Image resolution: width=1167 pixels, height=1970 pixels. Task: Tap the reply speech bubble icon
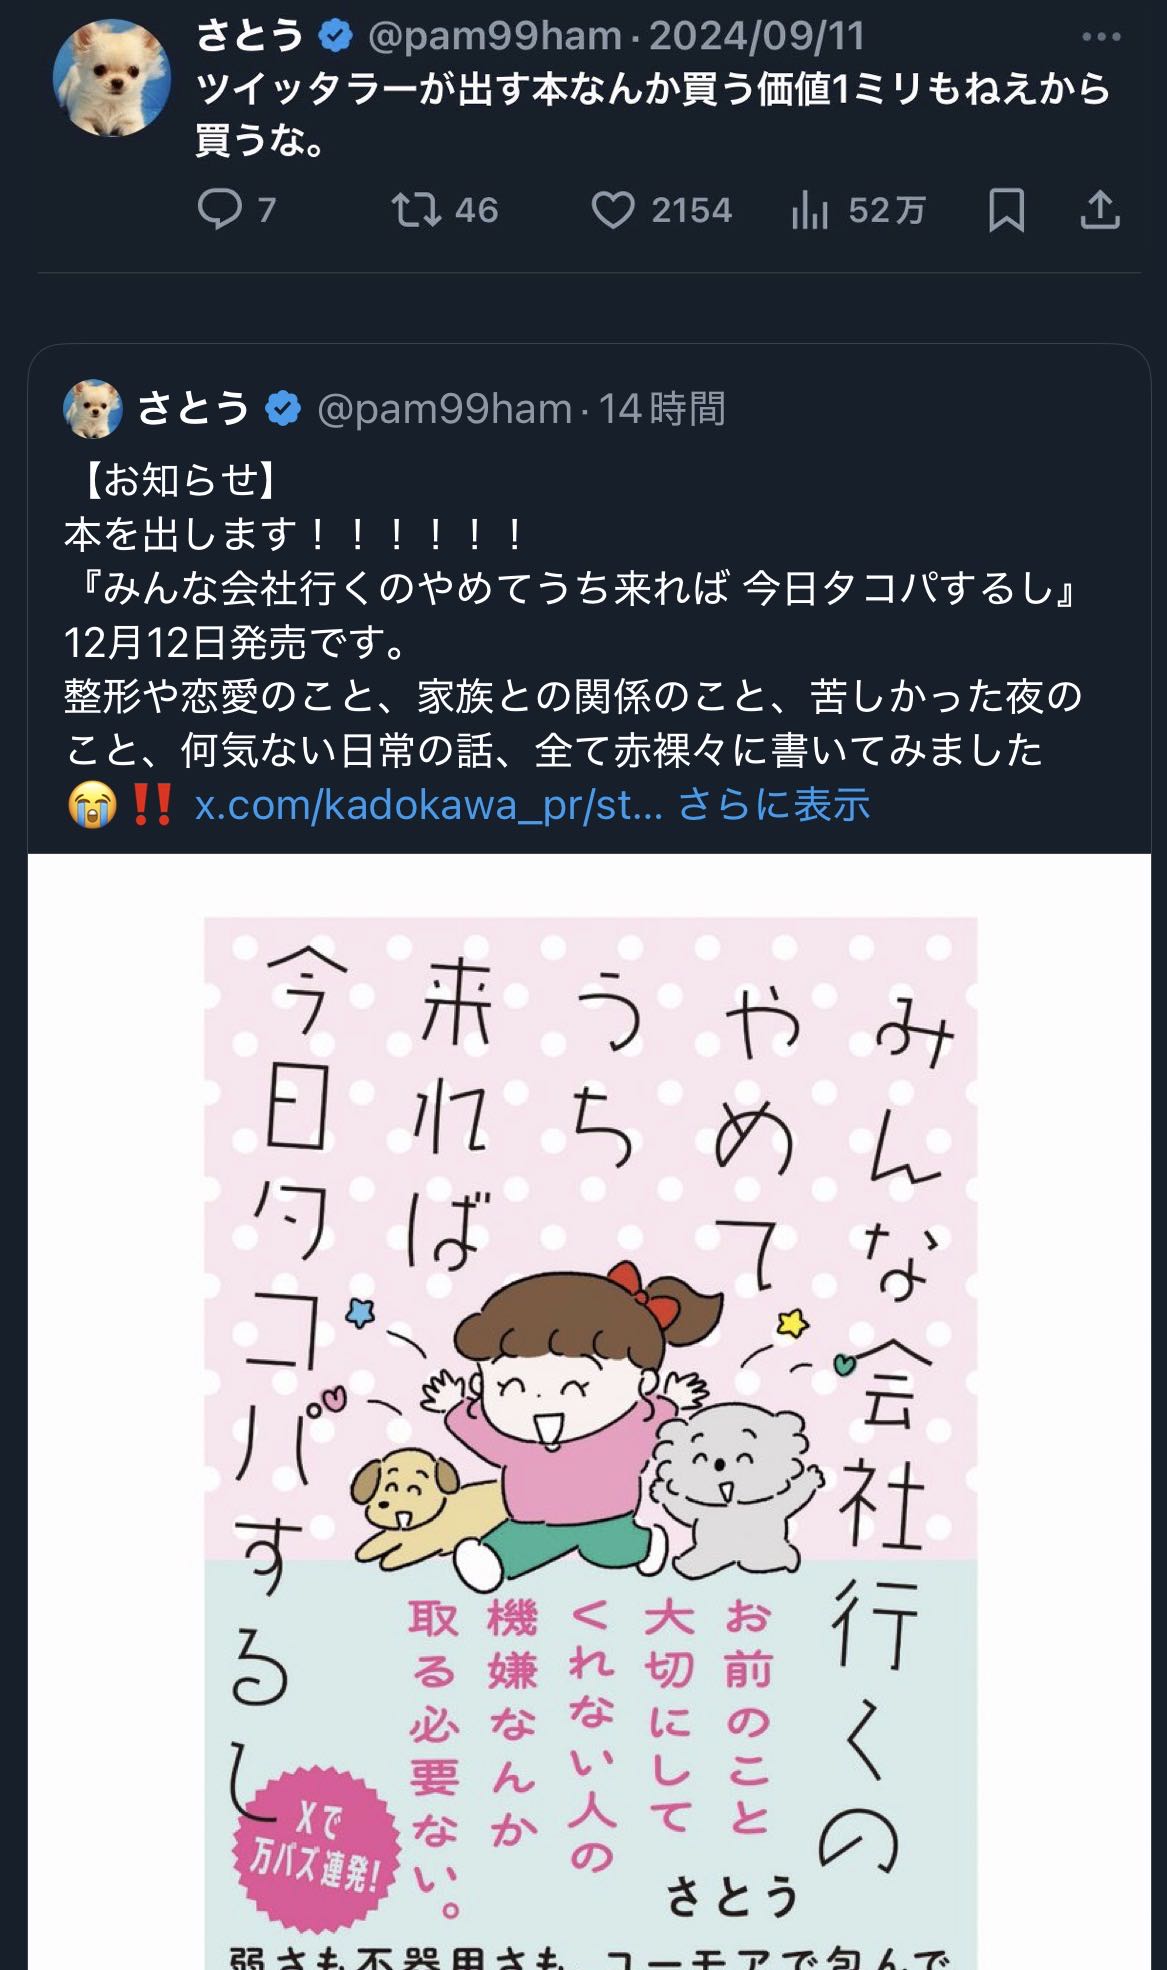pyautogui.click(x=220, y=210)
